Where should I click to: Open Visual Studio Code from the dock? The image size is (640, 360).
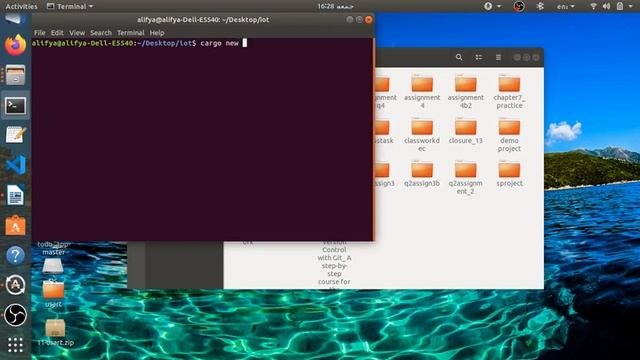click(15, 165)
